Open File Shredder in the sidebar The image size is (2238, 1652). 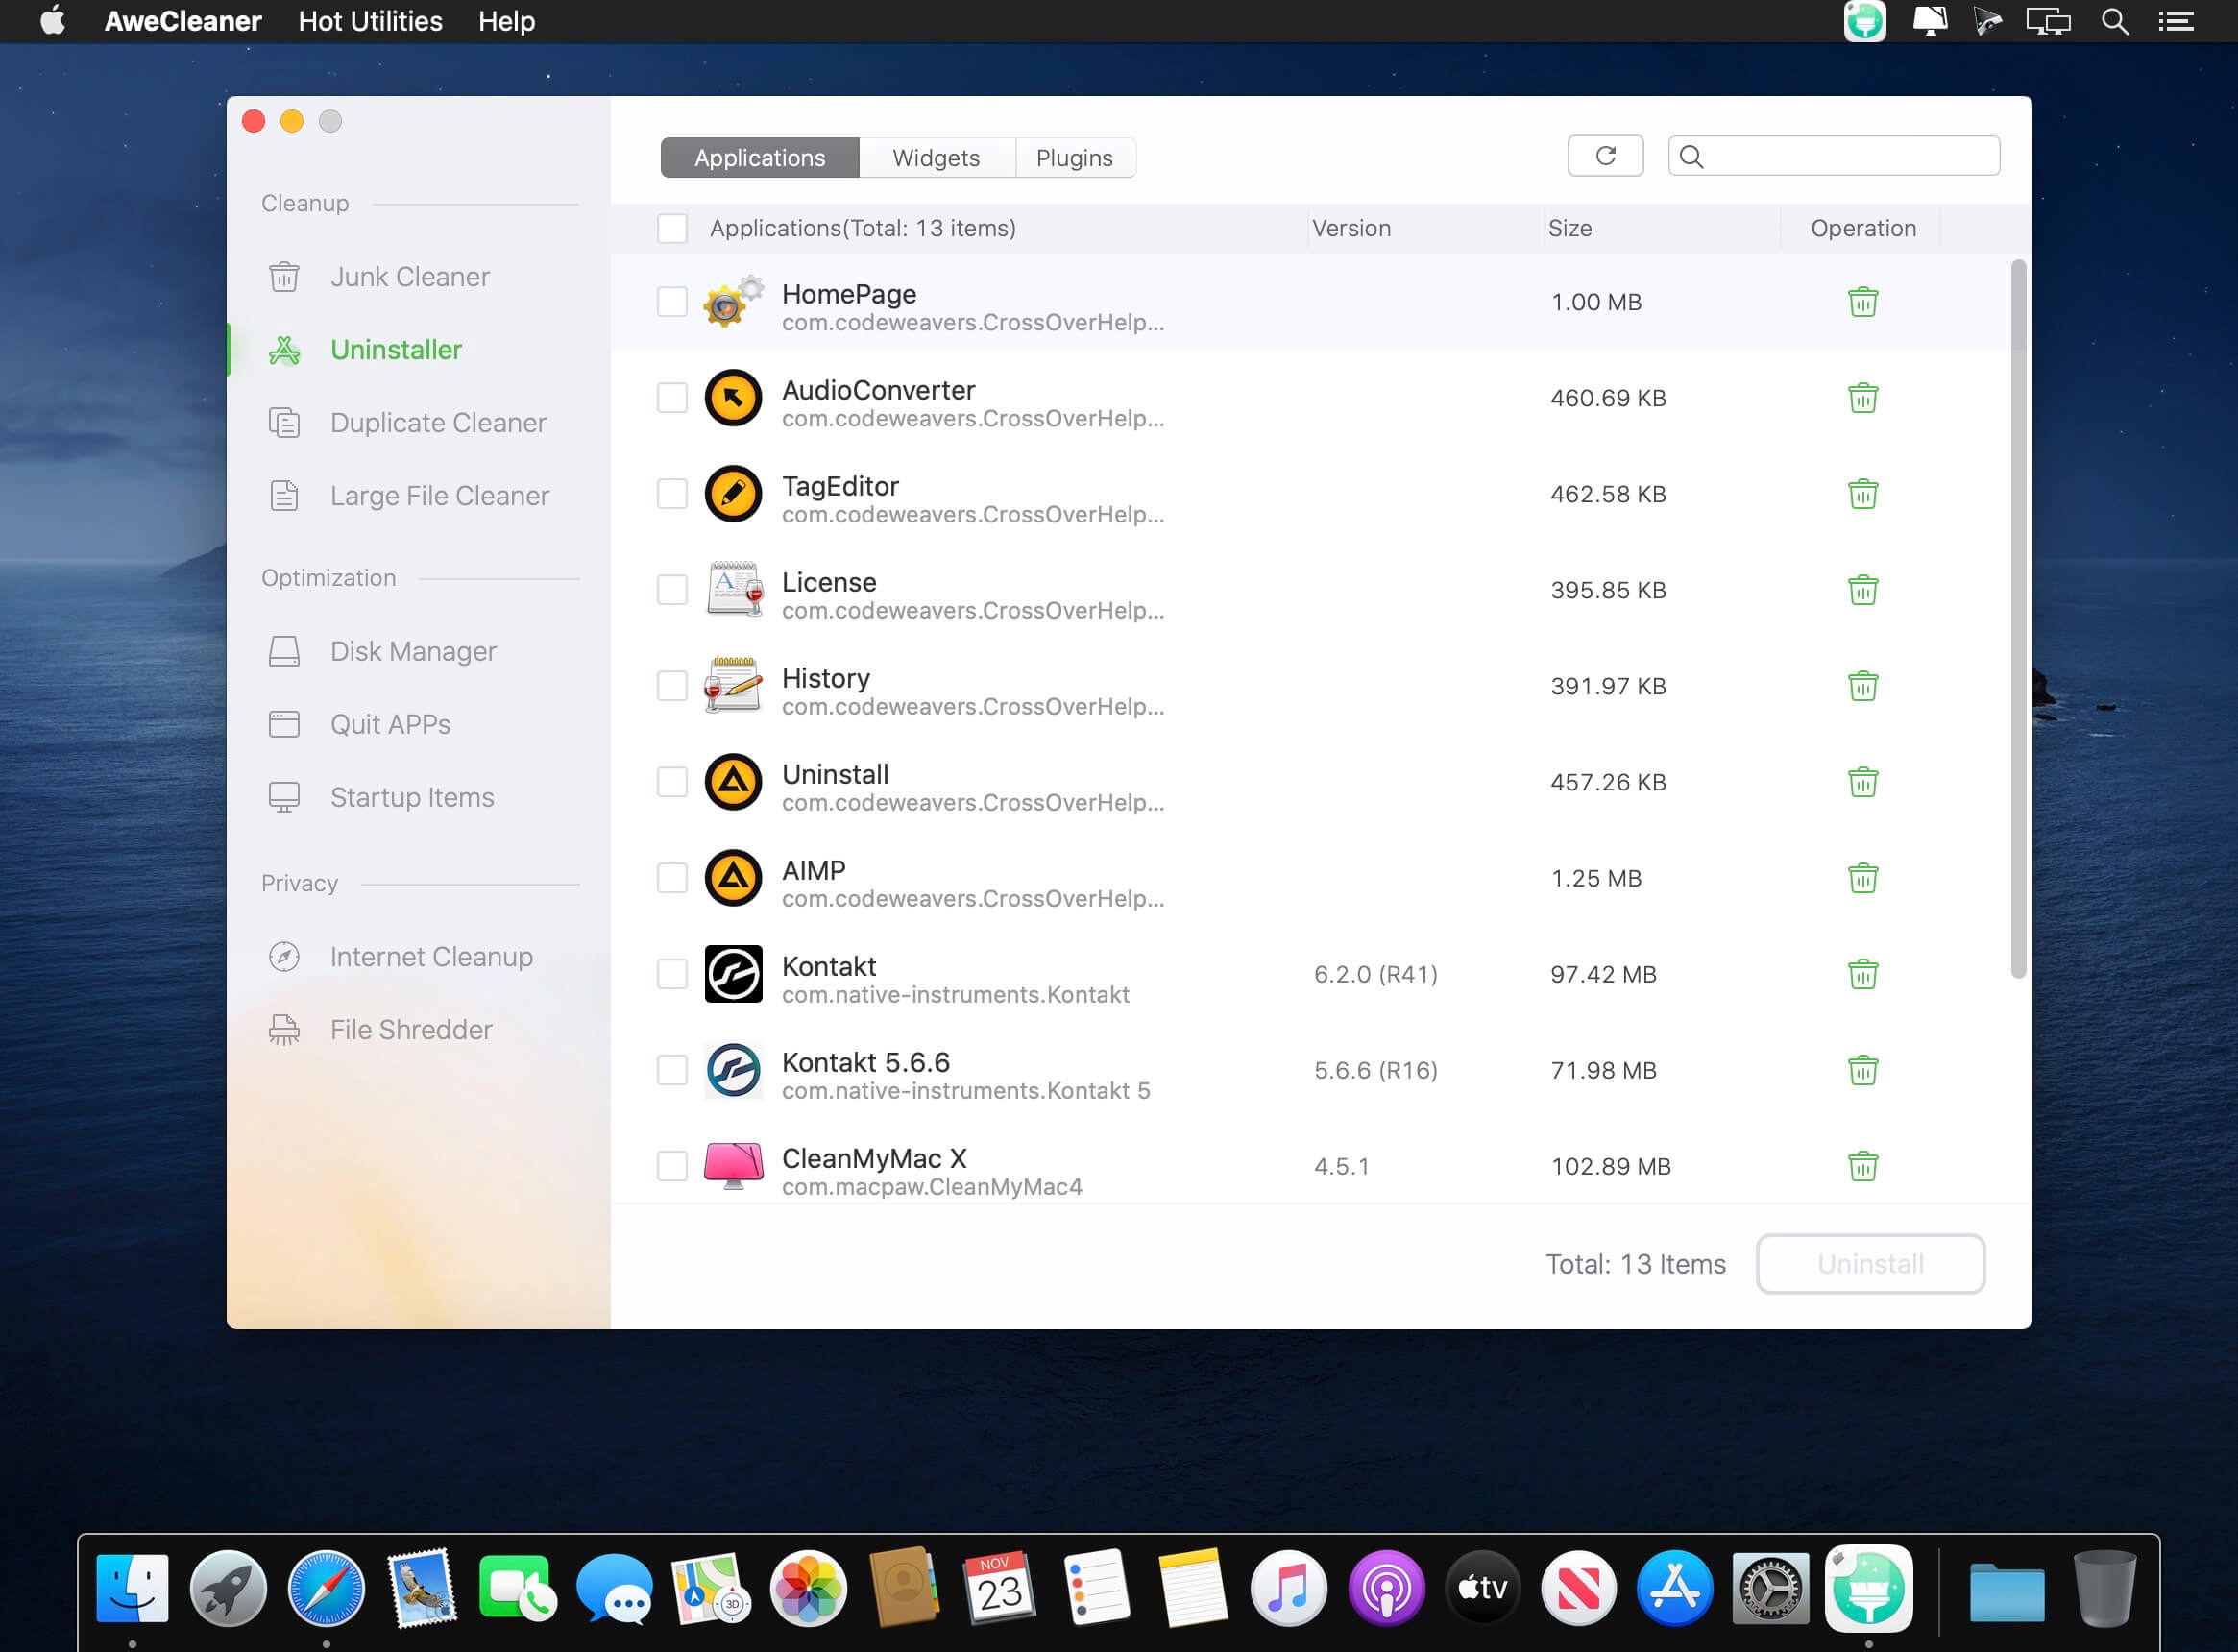[x=410, y=1029]
